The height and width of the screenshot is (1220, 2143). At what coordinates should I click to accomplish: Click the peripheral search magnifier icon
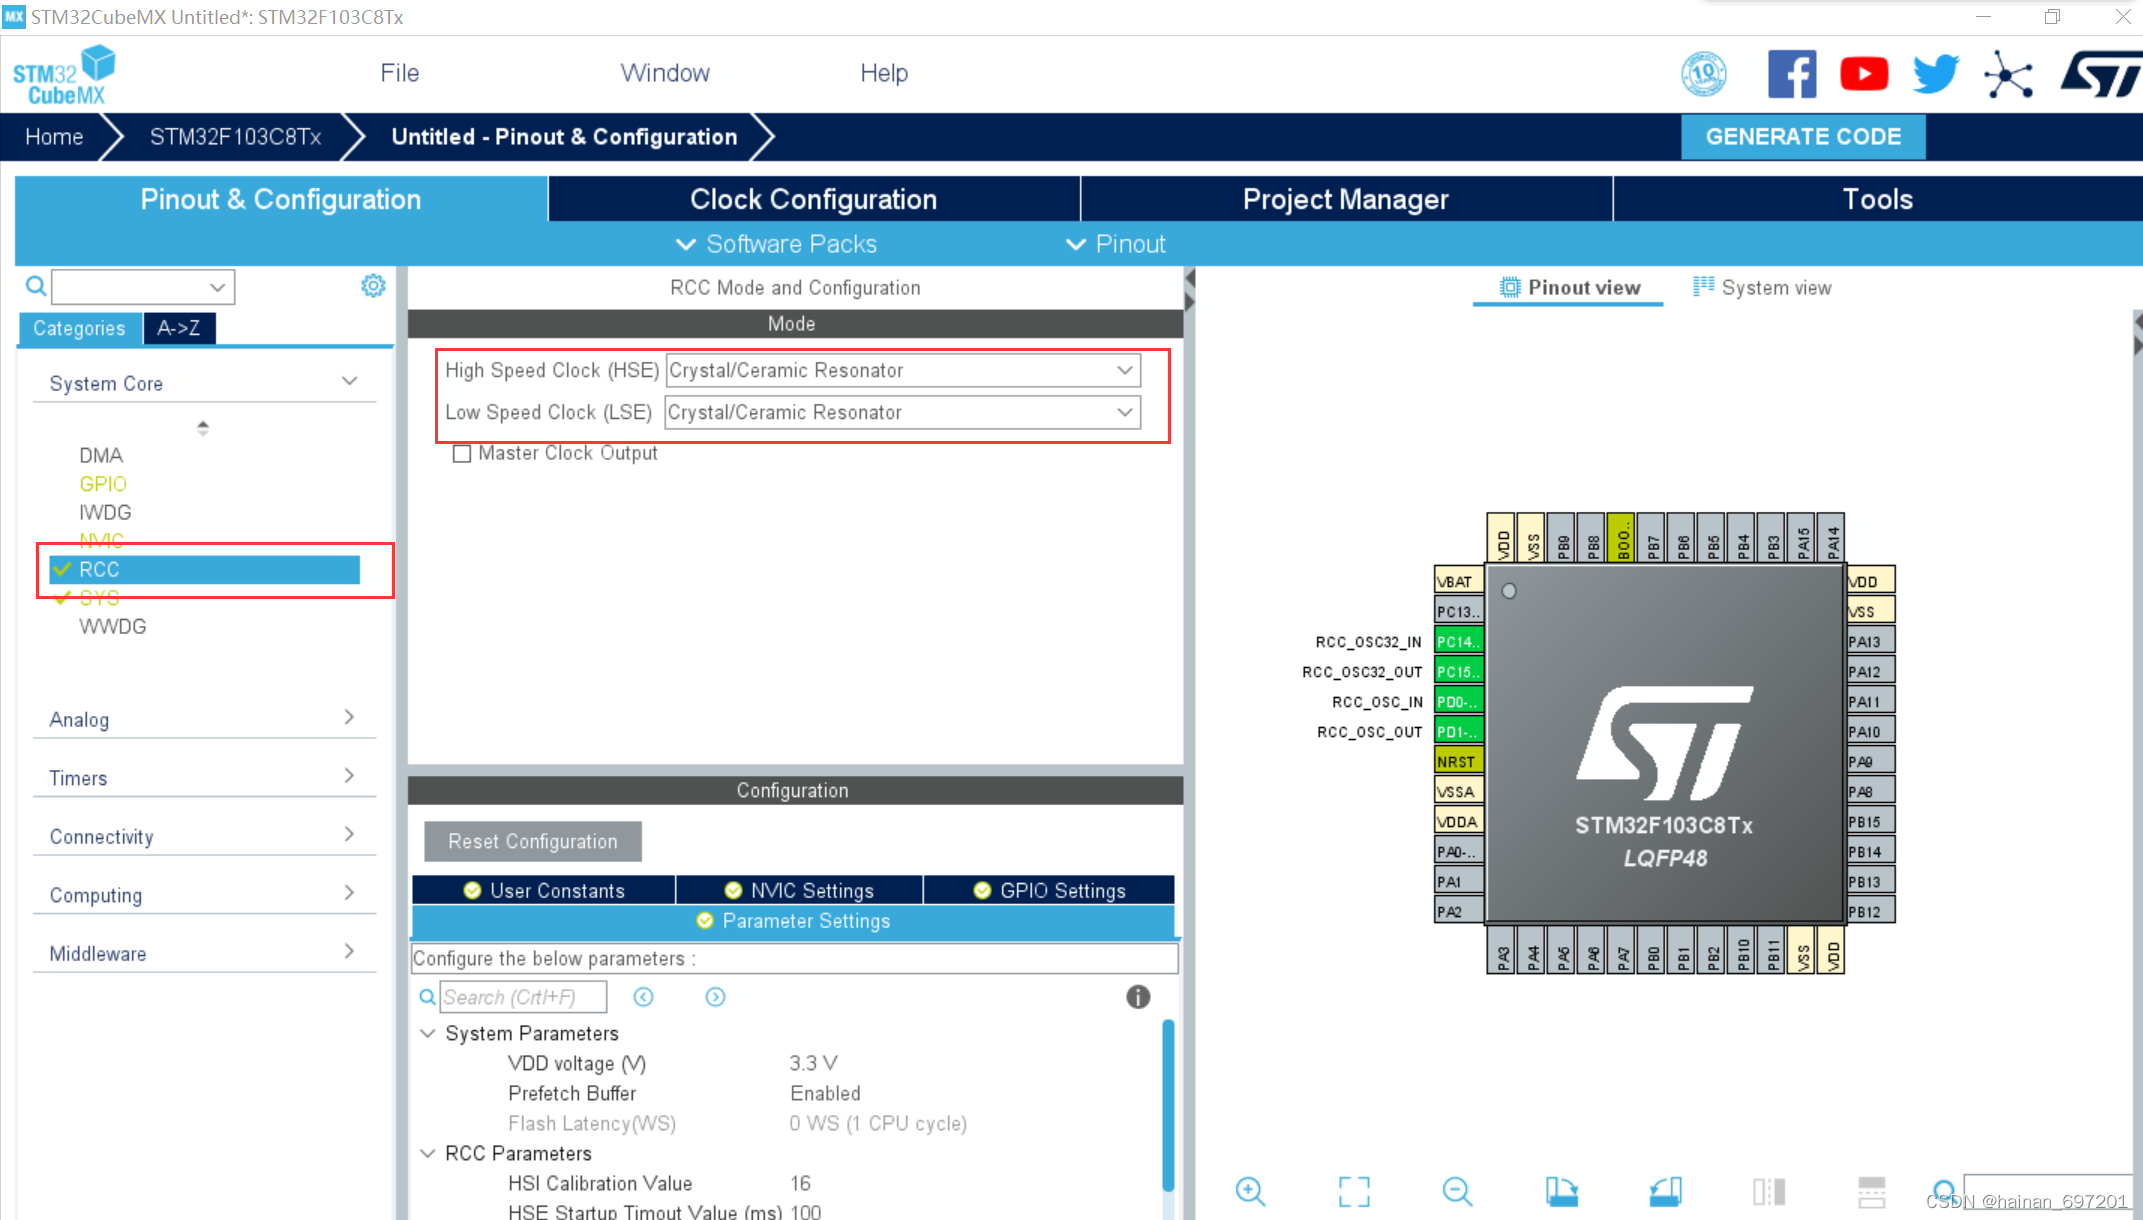tap(36, 287)
